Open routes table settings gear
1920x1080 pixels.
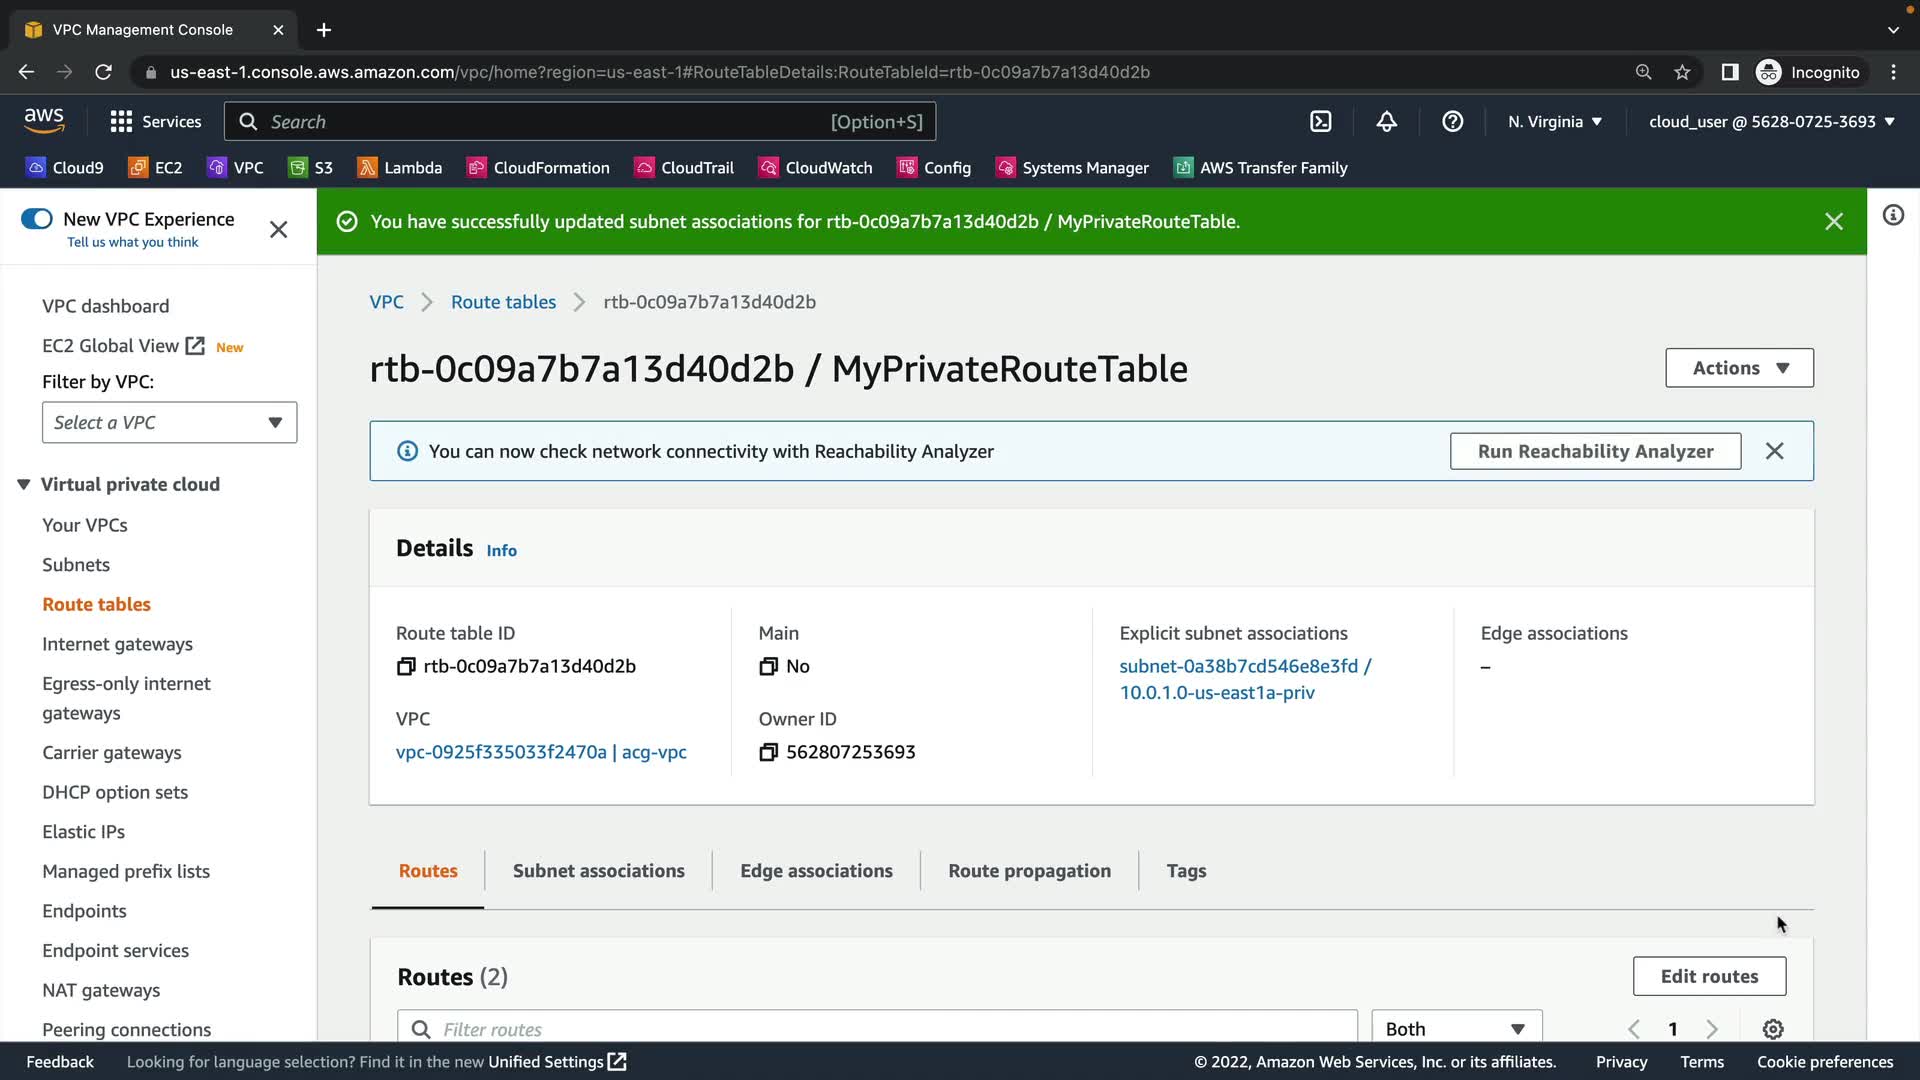coord(1772,1029)
